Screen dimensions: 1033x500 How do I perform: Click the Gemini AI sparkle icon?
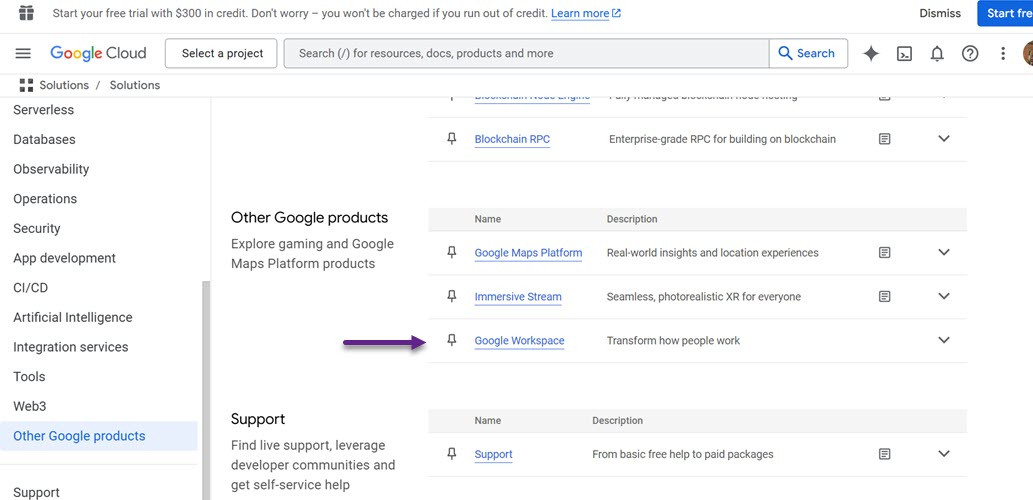click(x=871, y=54)
